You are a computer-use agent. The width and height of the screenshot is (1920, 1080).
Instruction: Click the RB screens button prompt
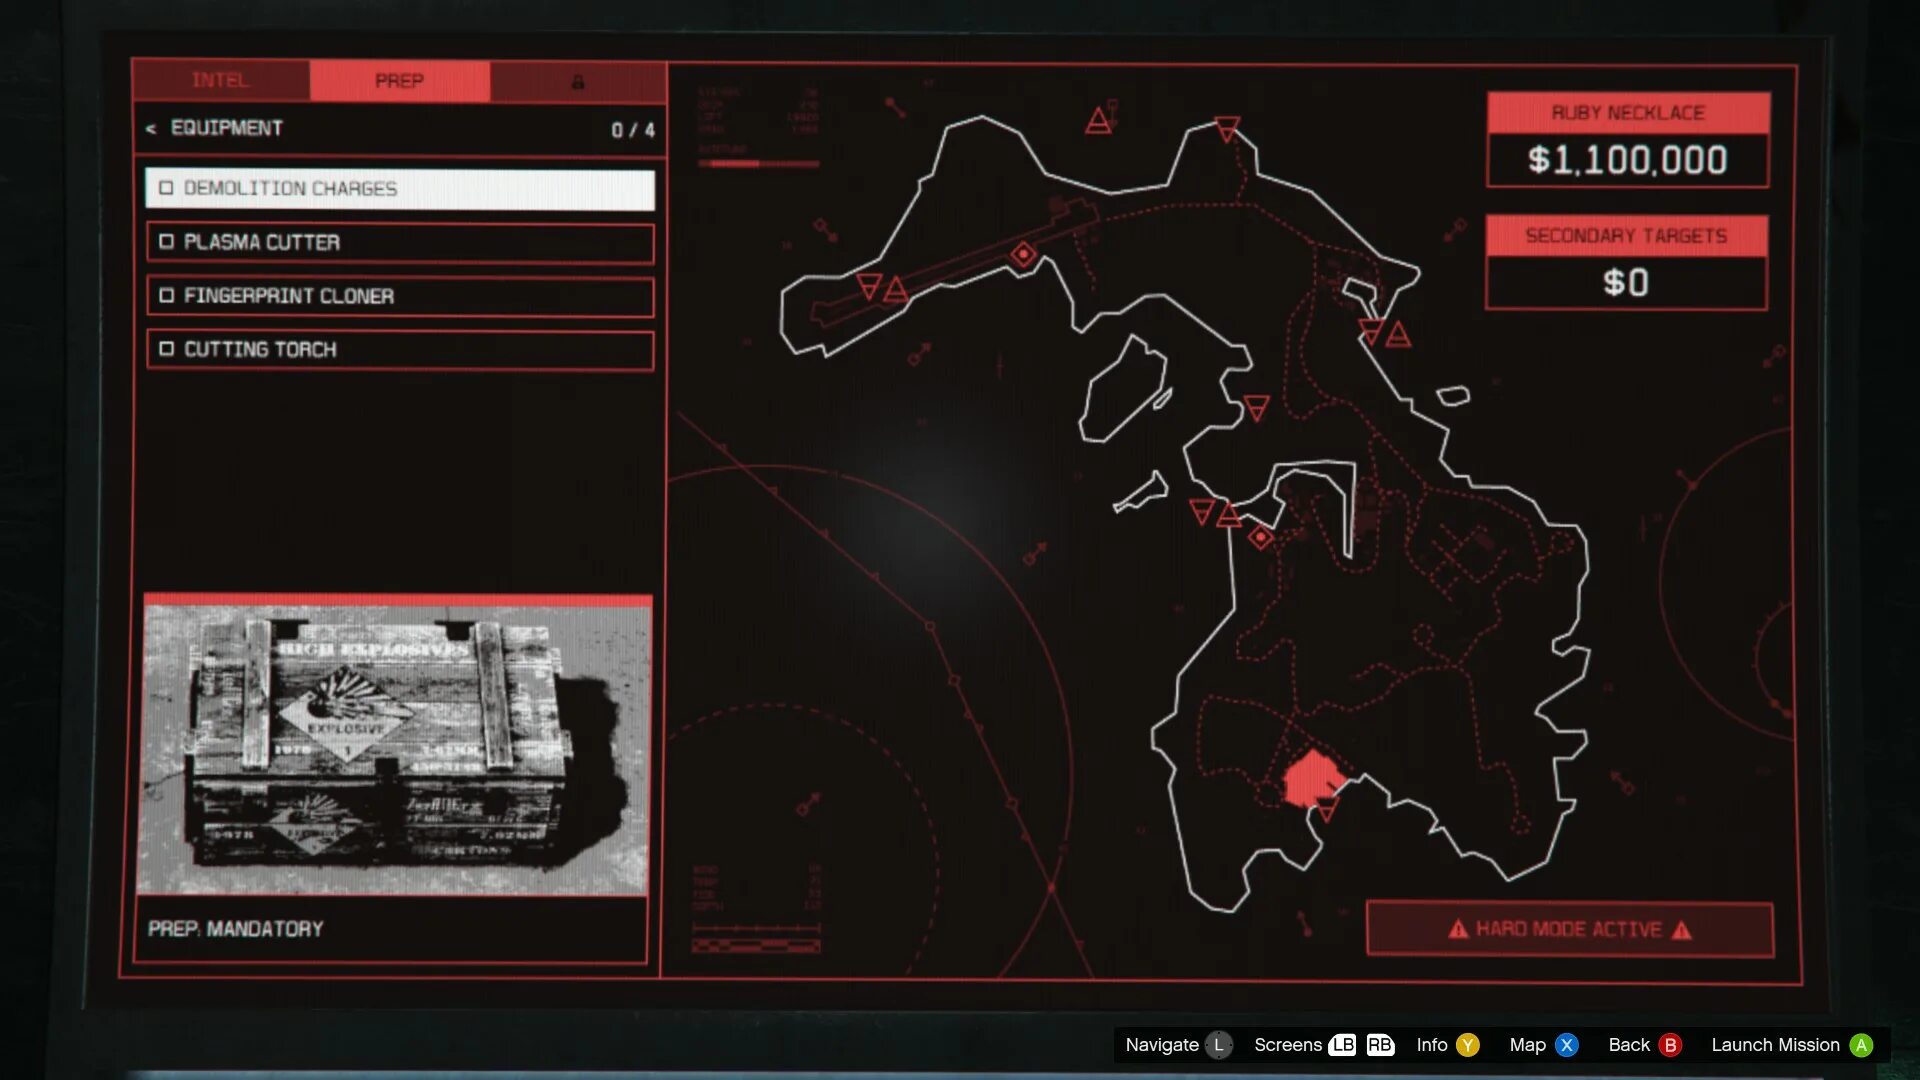1380,1045
